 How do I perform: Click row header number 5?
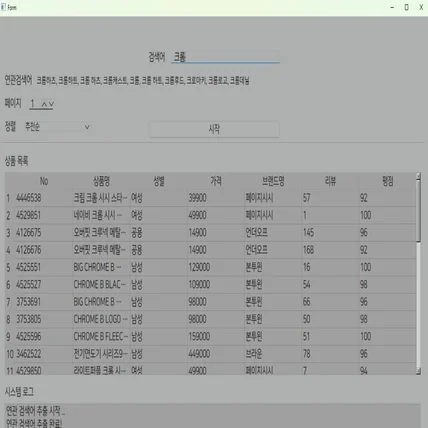10,267
